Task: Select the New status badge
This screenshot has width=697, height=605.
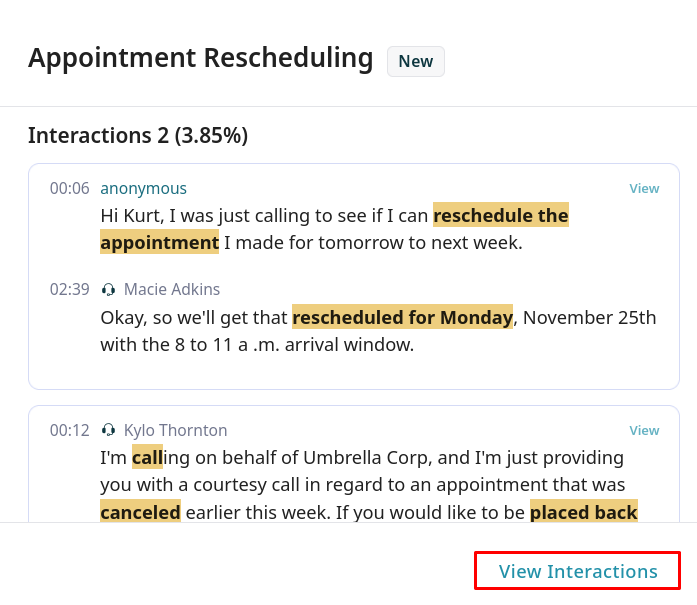Action: [416, 61]
